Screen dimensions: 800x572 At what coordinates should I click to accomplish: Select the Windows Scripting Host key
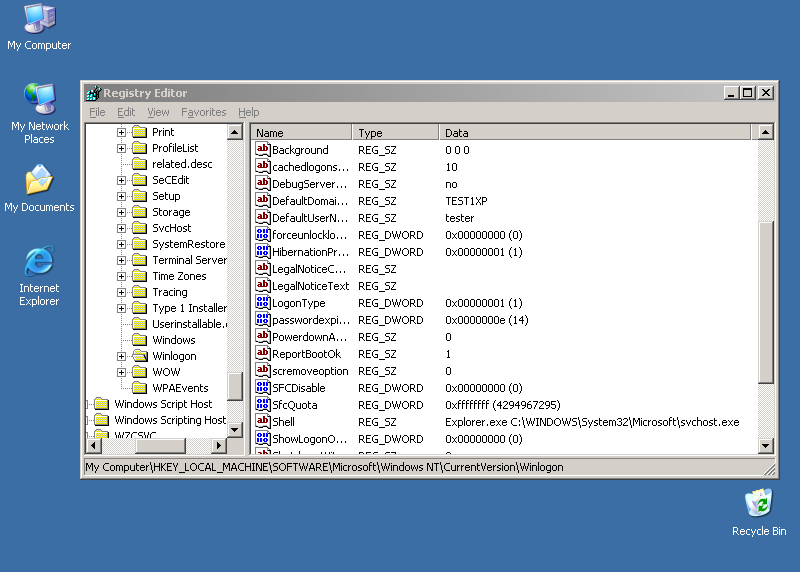click(170, 420)
